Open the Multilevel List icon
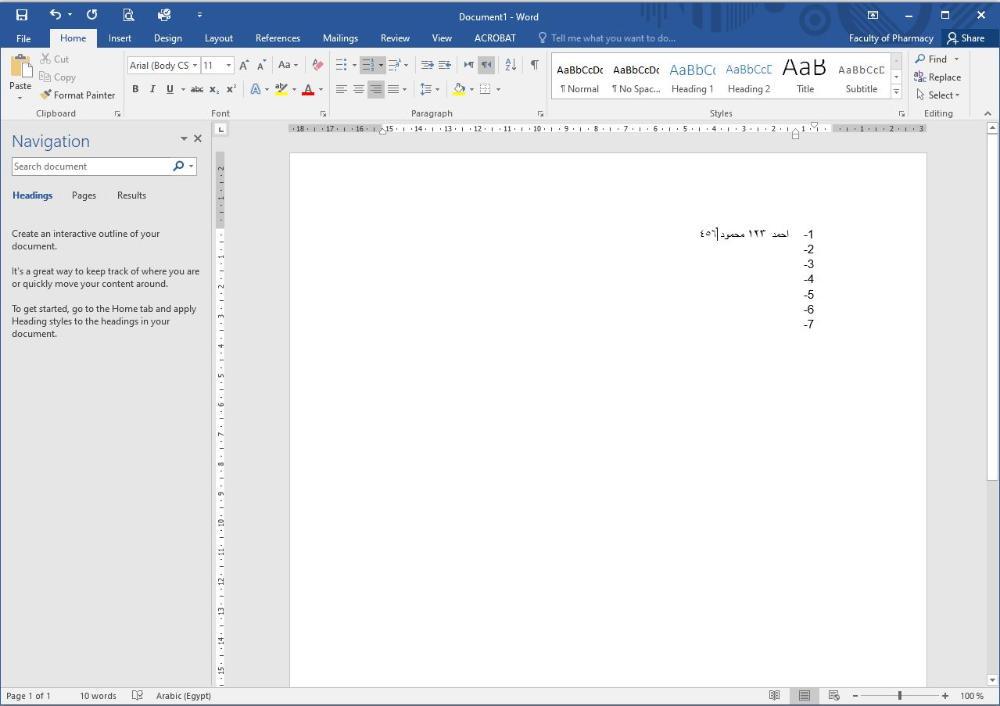The image size is (1000, 706). 394,65
